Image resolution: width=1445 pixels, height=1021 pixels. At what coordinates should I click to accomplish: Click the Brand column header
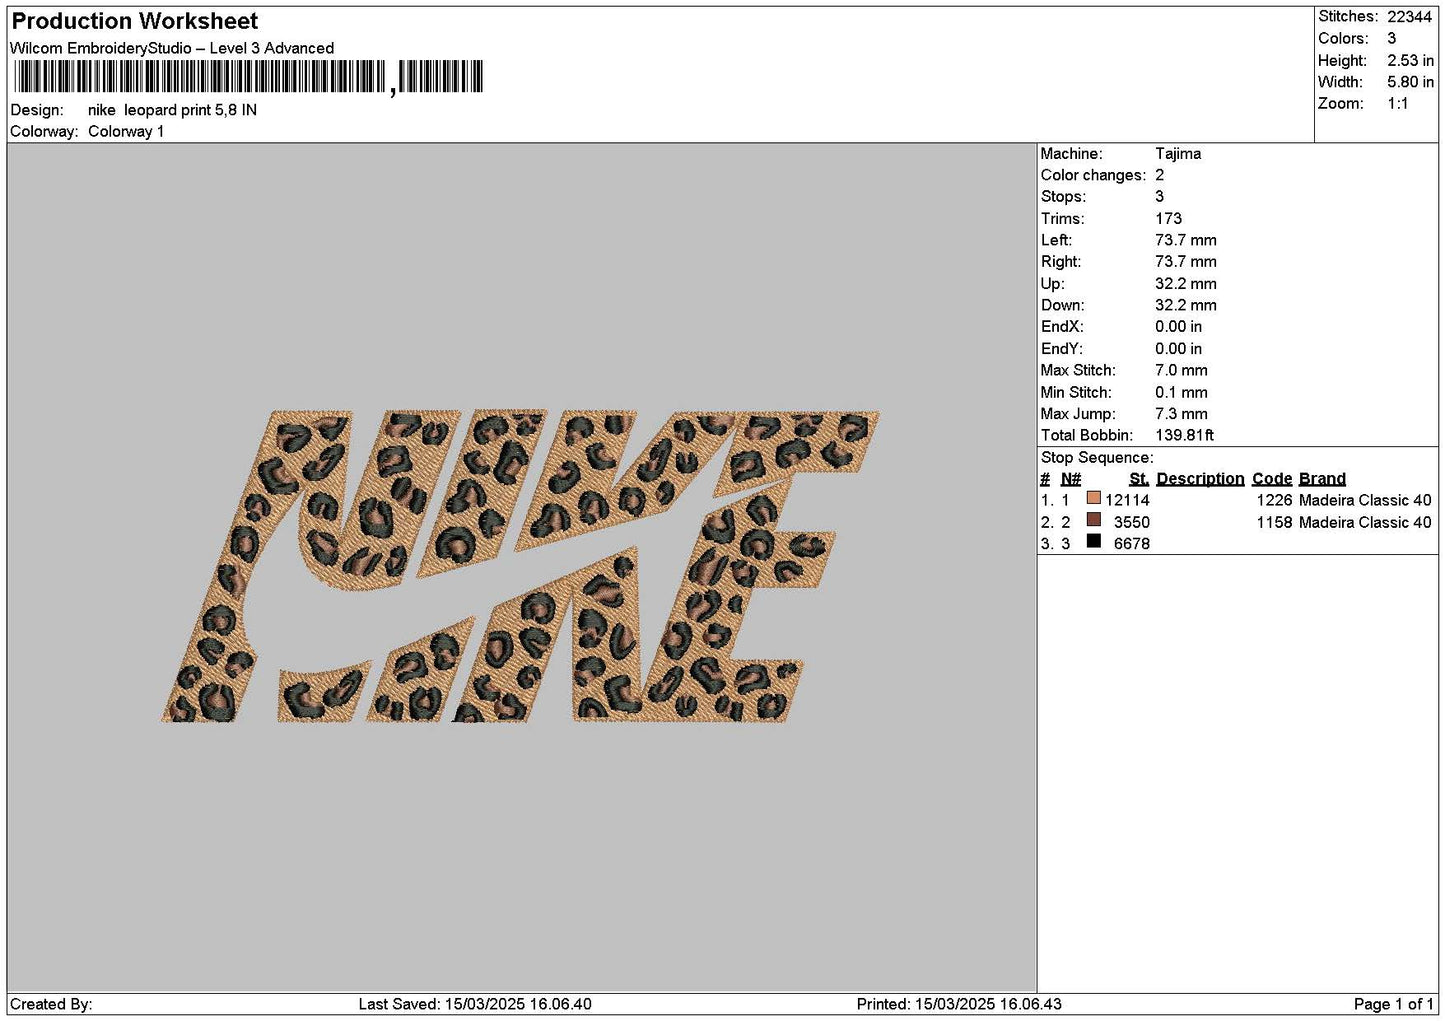click(x=1322, y=479)
